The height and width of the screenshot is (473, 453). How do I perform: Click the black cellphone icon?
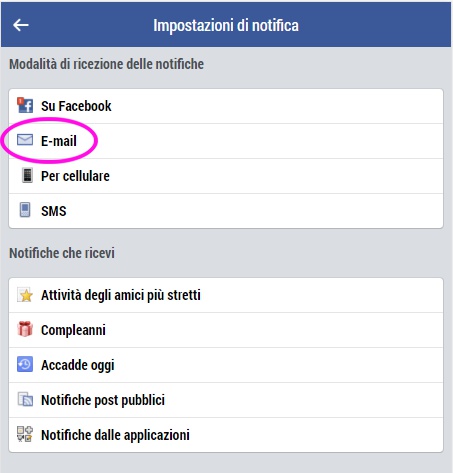tap(27, 176)
